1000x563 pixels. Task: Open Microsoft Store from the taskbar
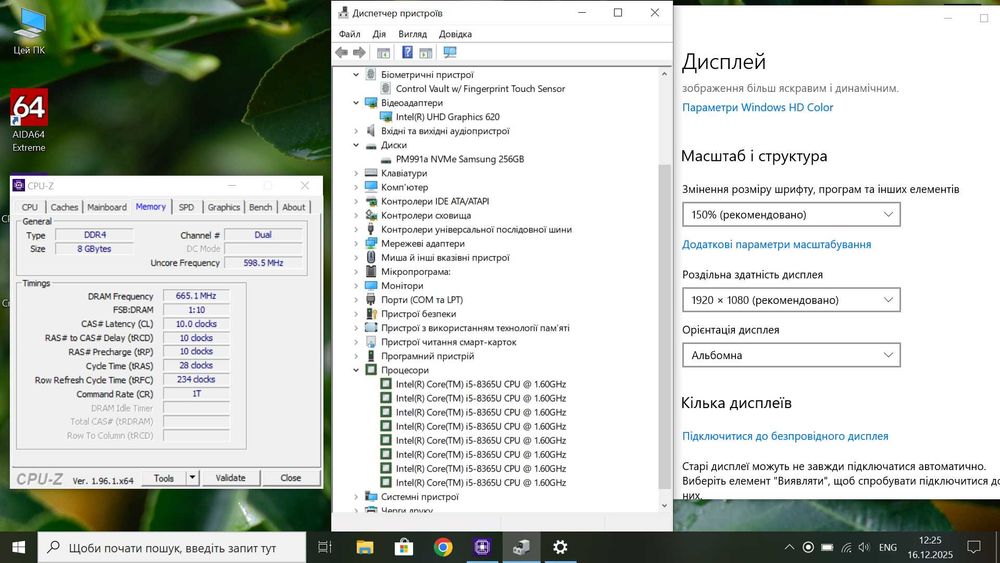point(404,547)
